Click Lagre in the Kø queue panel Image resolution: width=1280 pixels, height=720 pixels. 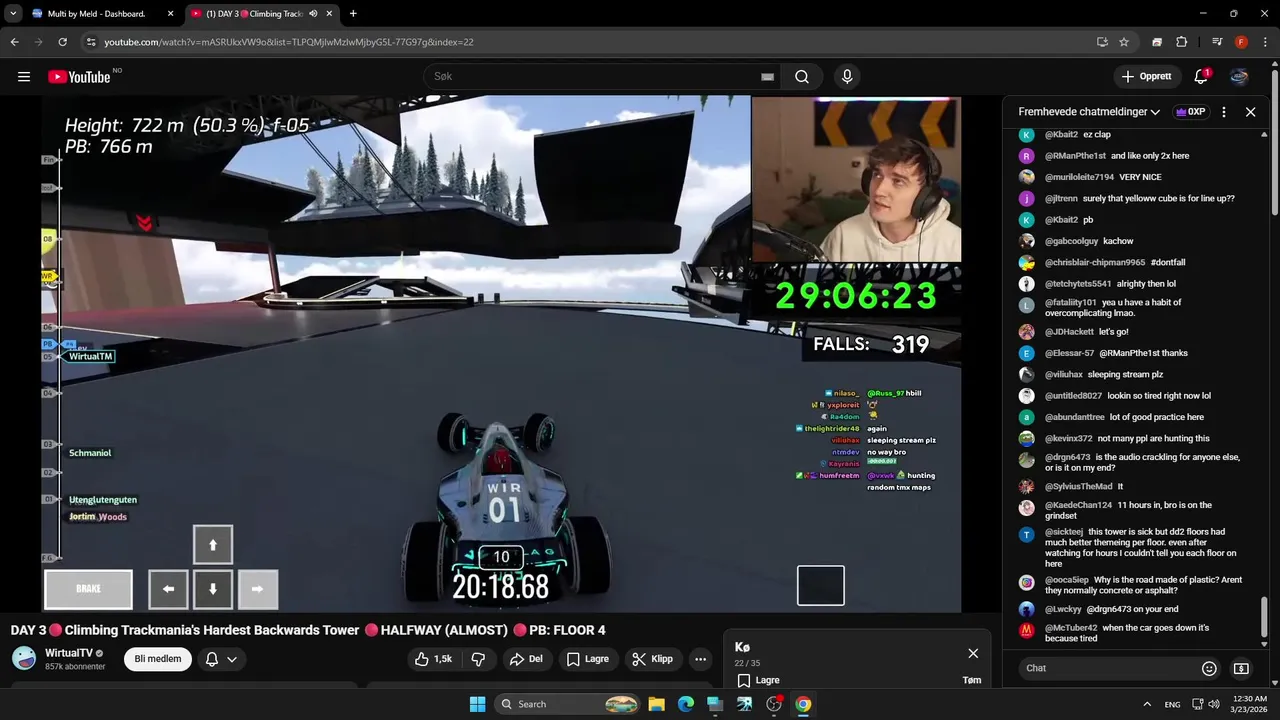(759, 680)
